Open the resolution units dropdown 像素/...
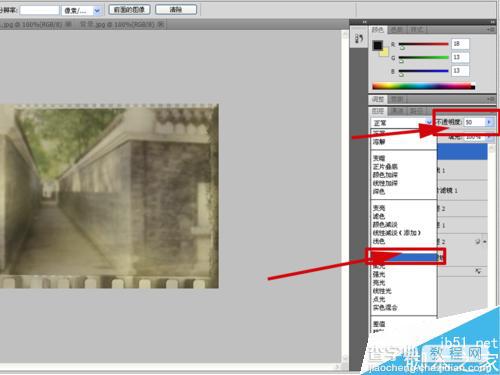 [81, 11]
